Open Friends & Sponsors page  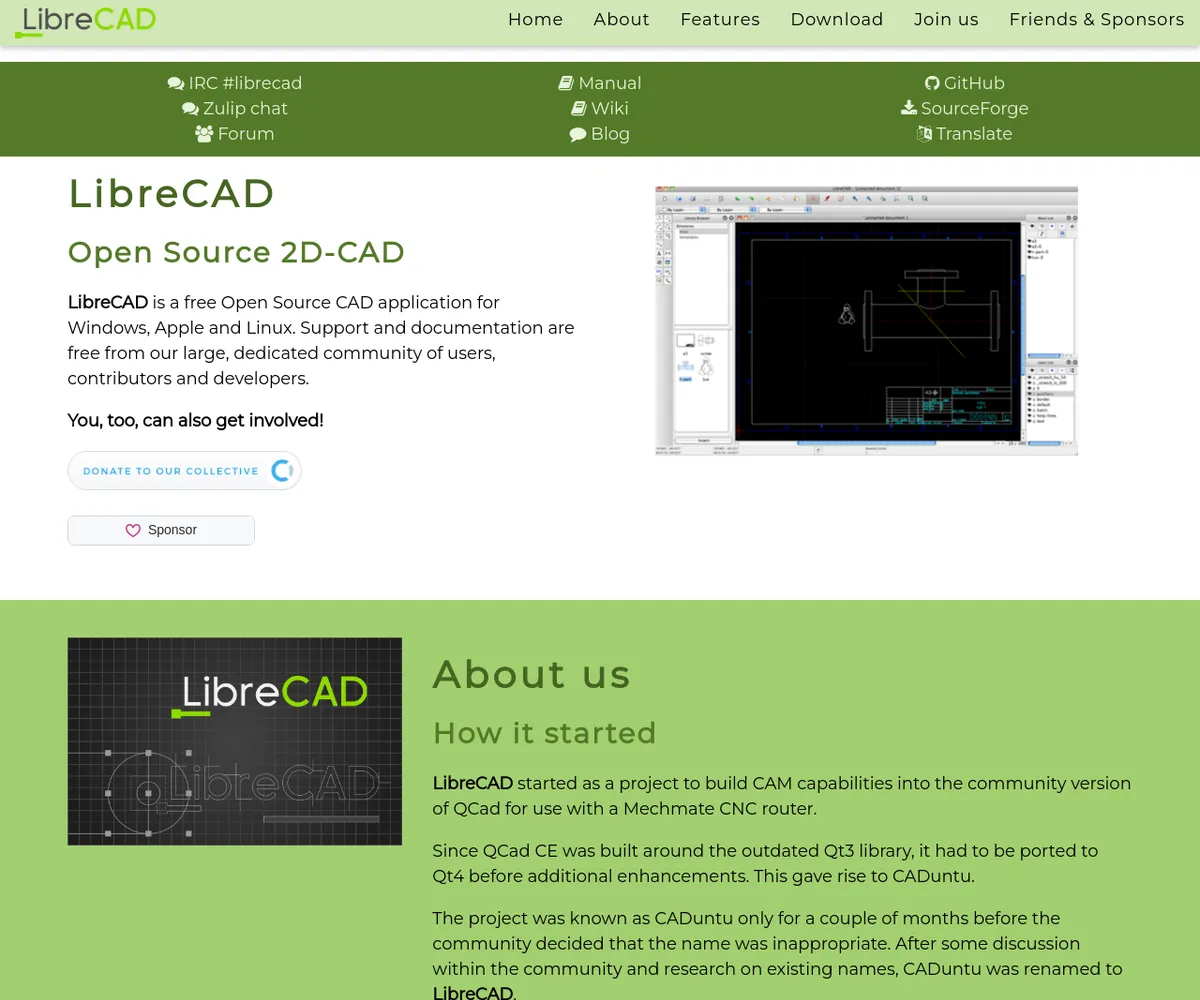pyautogui.click(x=1096, y=20)
